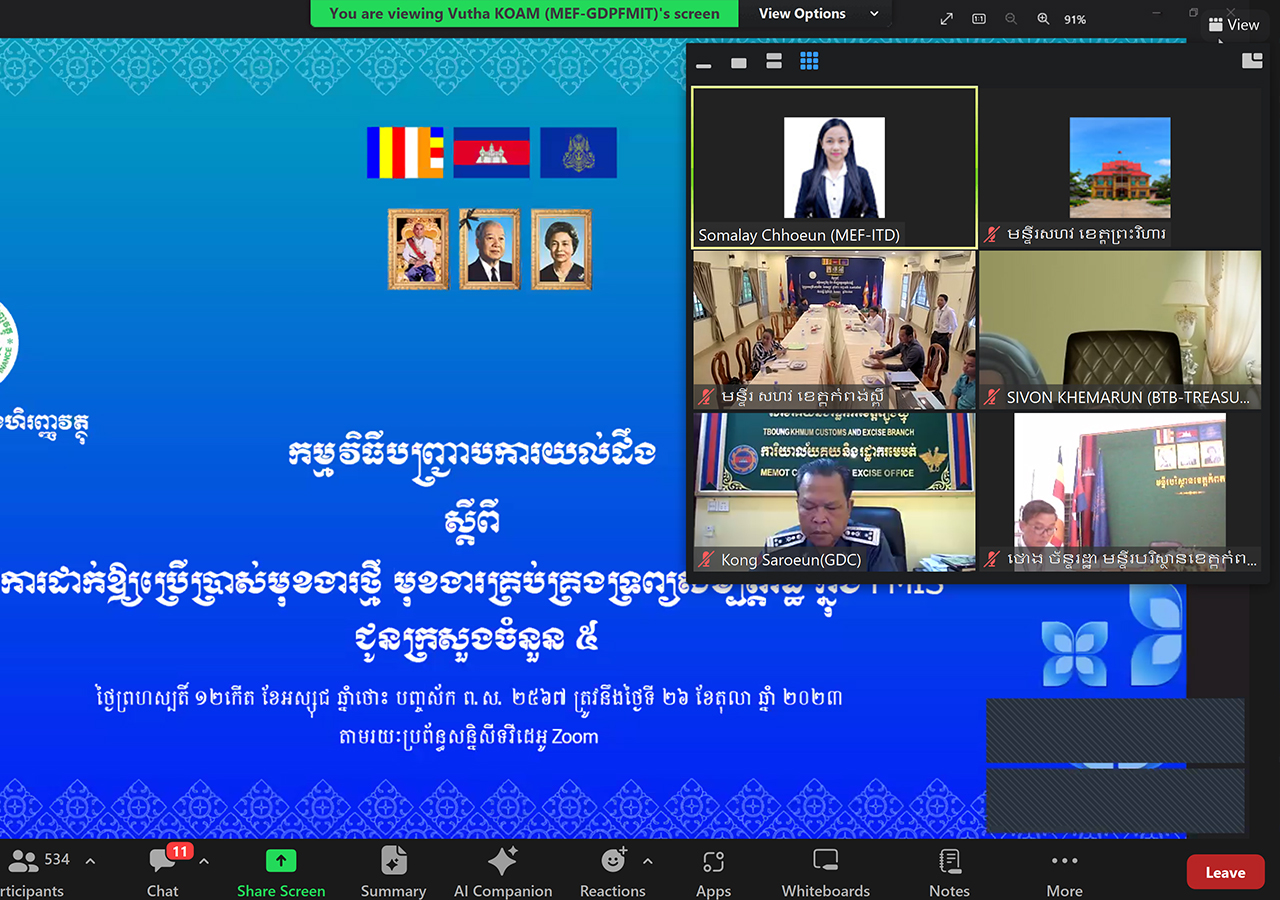Open the More options menu

[1064, 872]
